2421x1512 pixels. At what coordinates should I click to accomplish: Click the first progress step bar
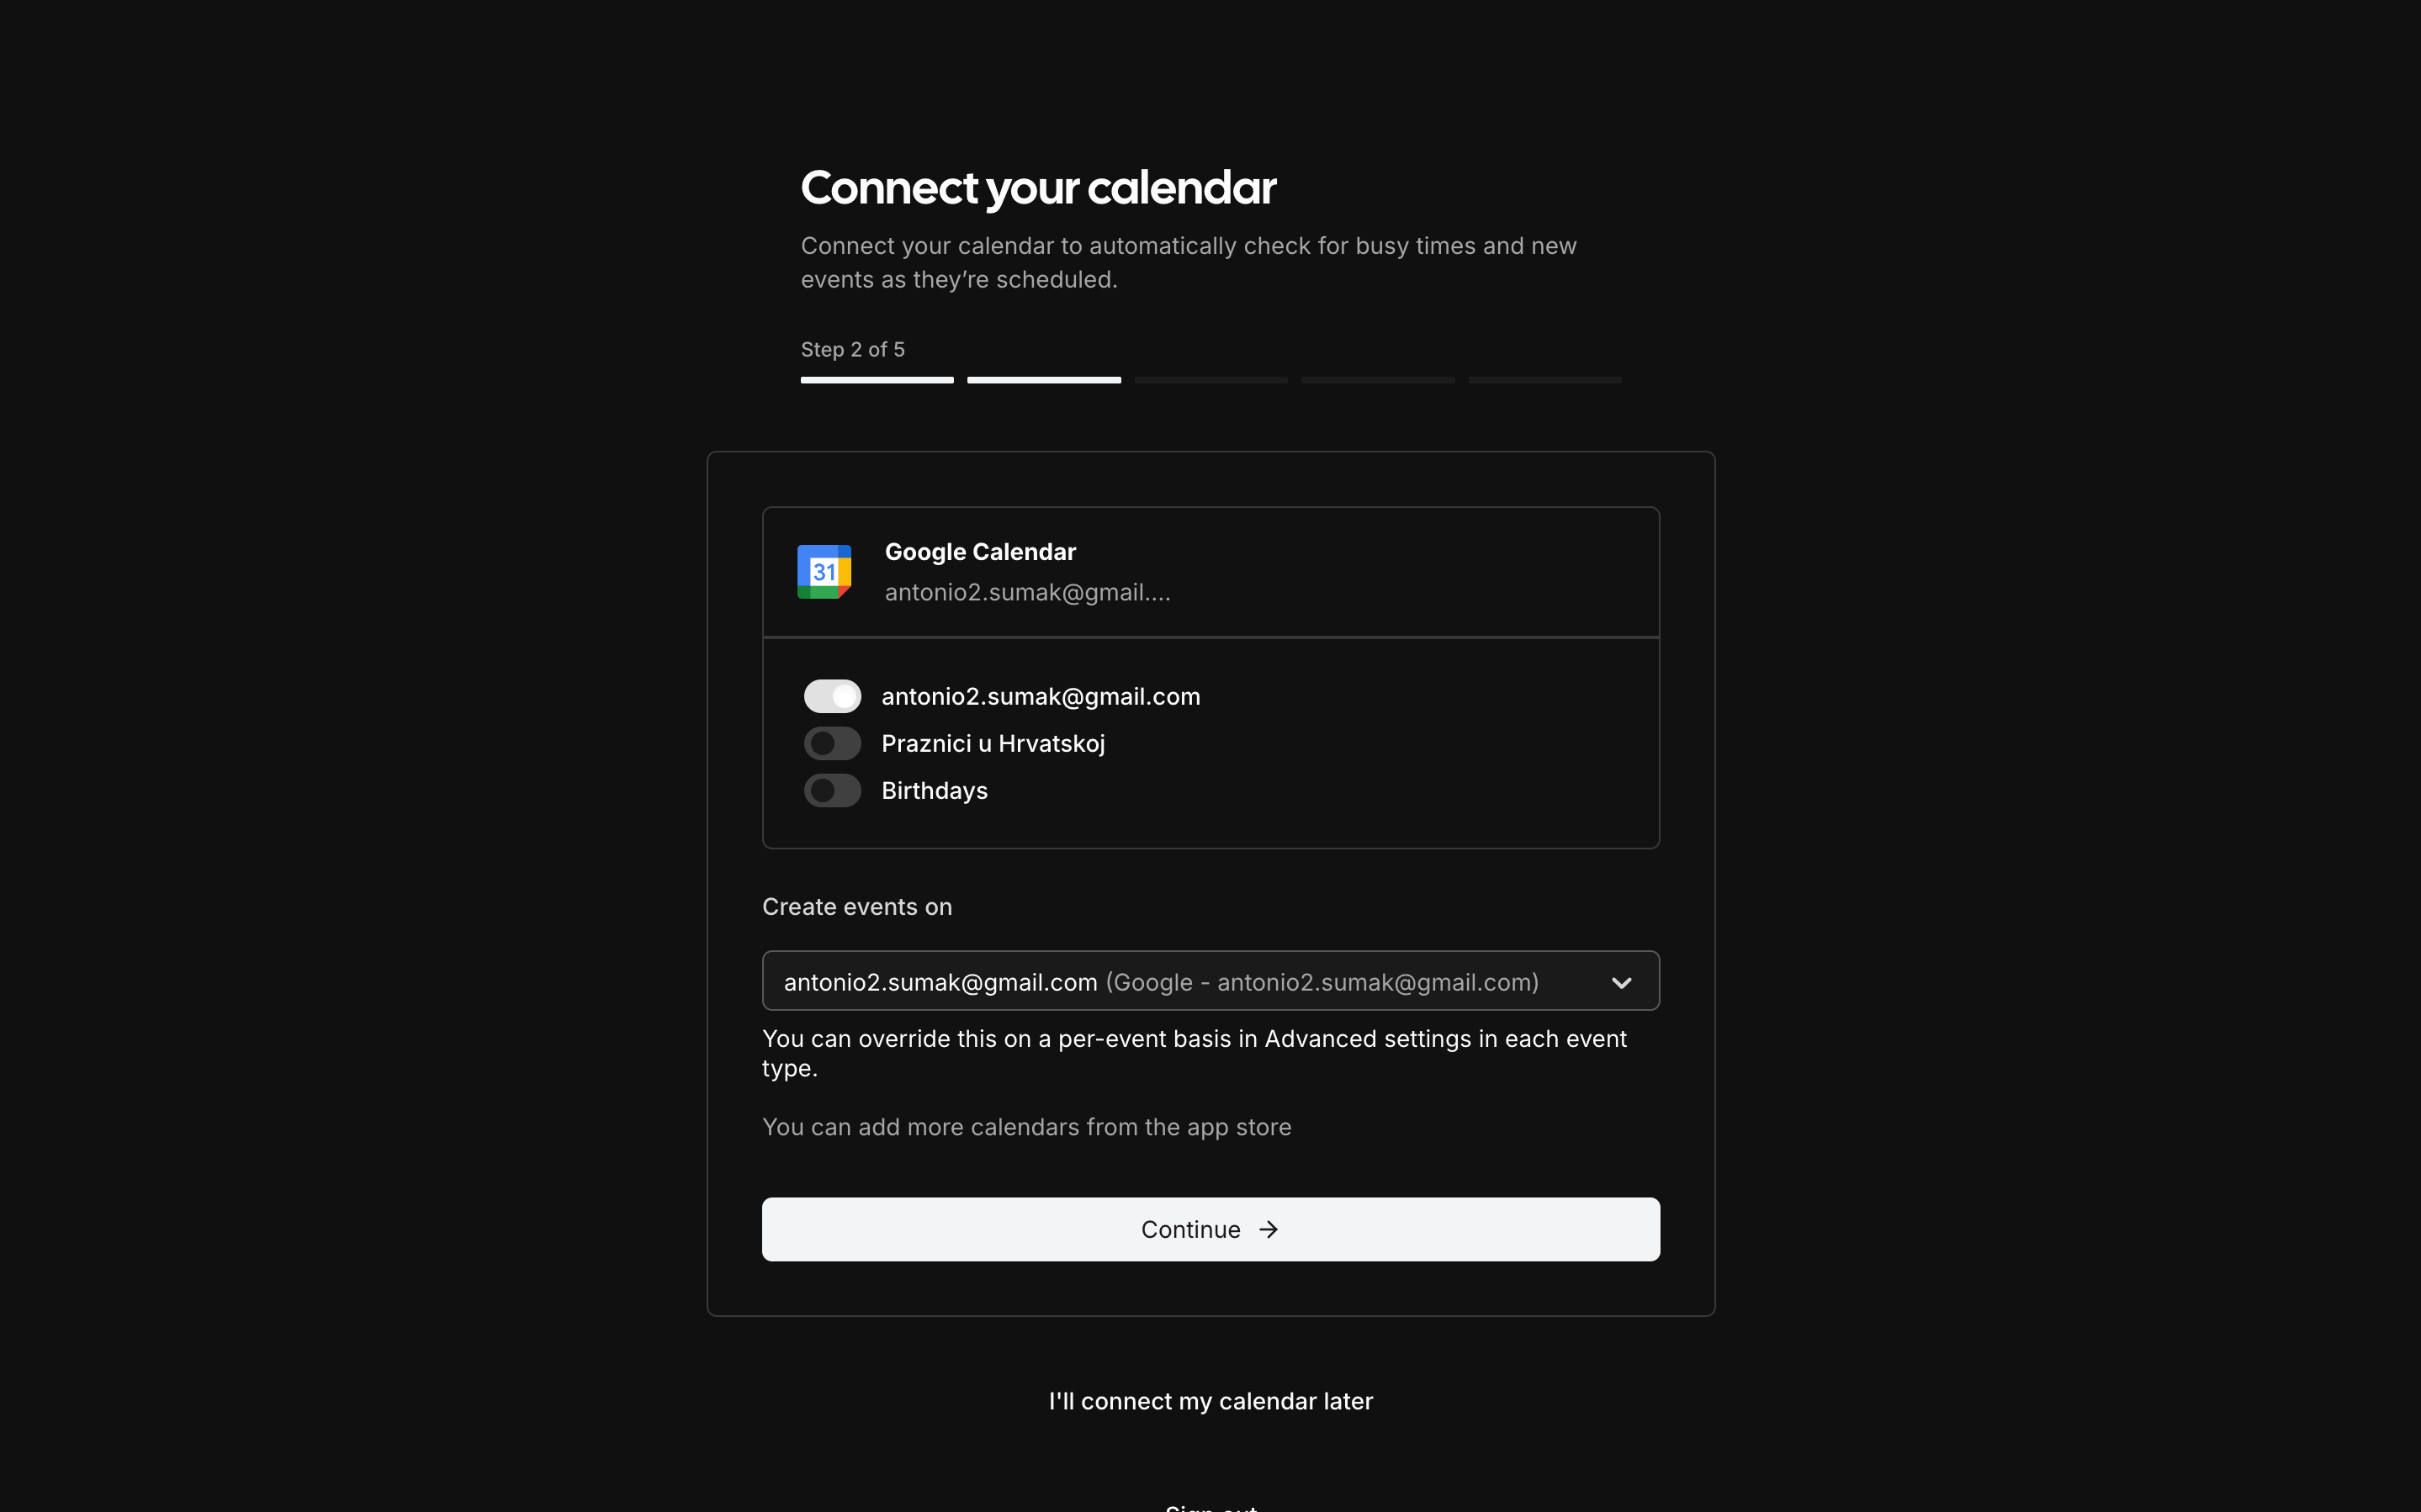point(877,380)
